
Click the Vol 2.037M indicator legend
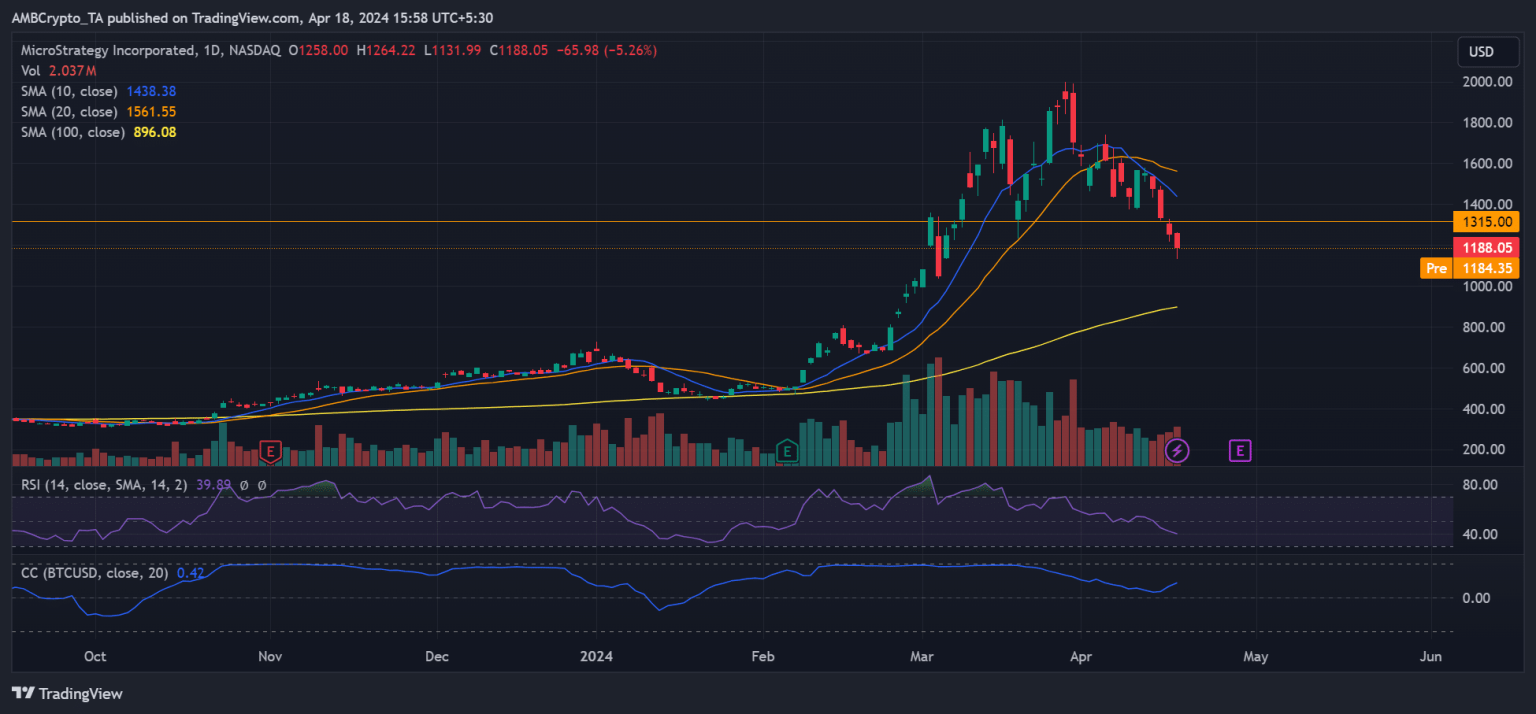click(59, 70)
